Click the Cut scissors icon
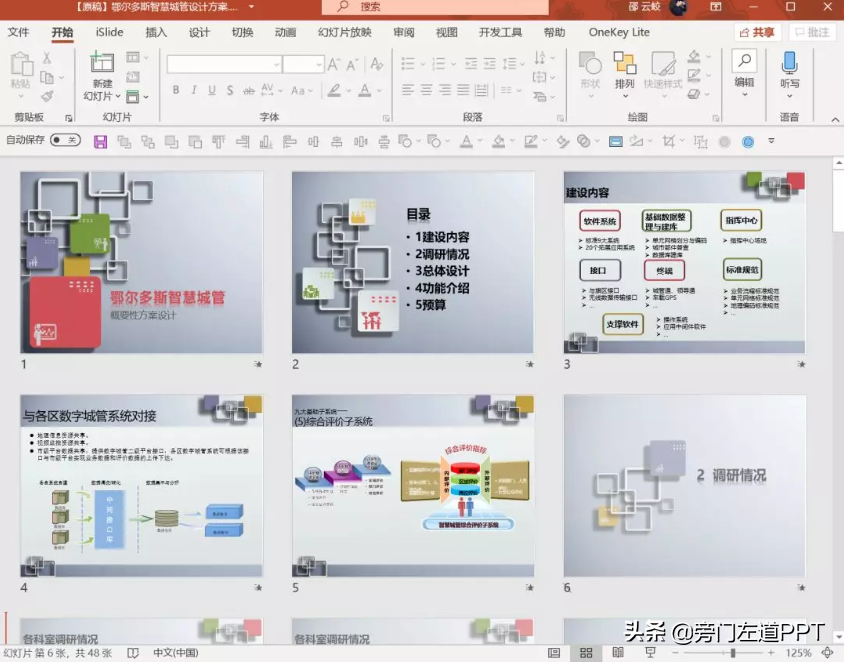Image resolution: width=844 pixels, height=662 pixels. (x=47, y=58)
